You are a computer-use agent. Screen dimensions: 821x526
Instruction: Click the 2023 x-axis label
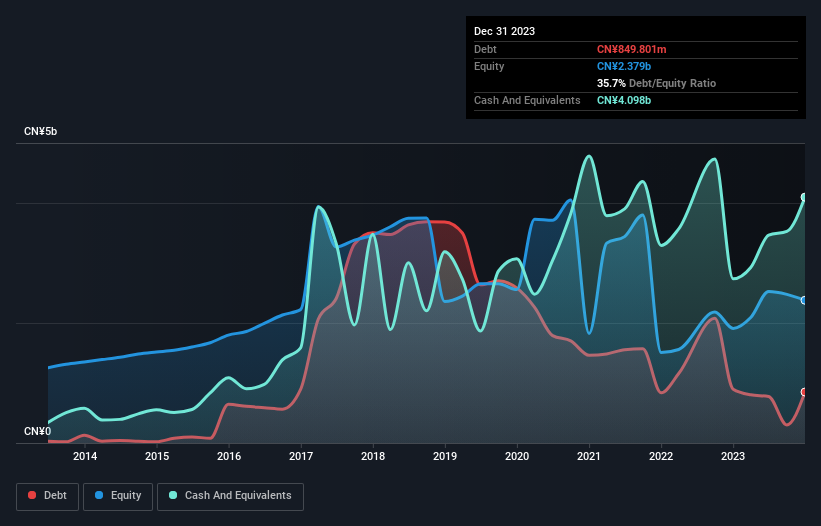733,456
